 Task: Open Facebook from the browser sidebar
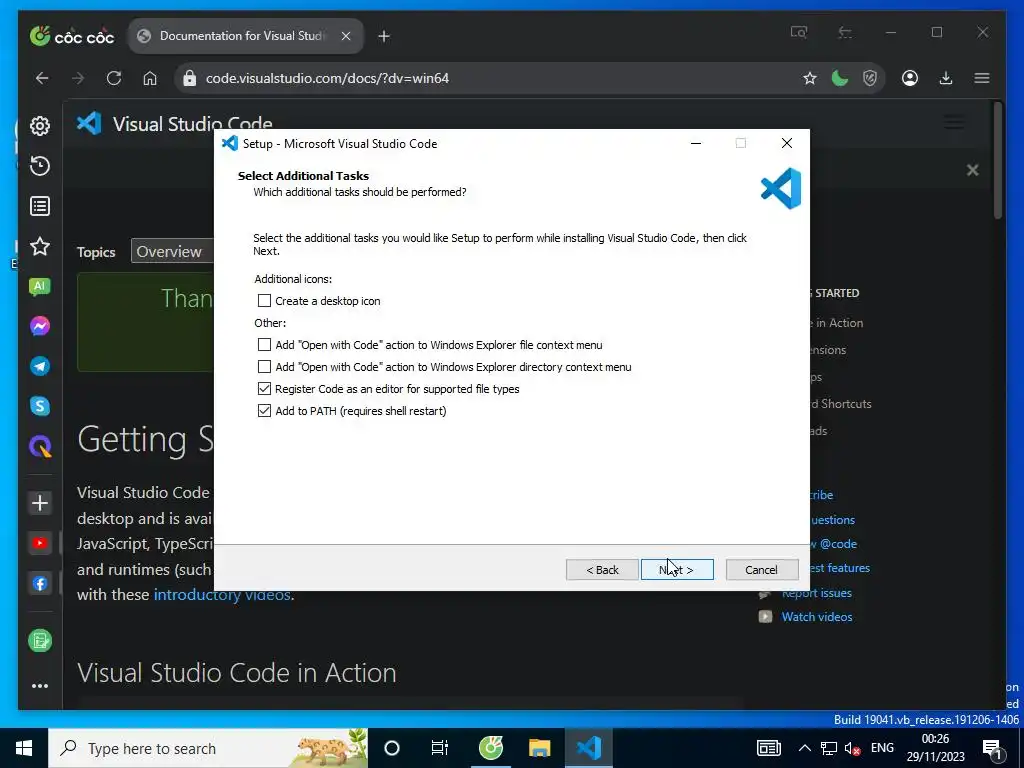[40, 584]
